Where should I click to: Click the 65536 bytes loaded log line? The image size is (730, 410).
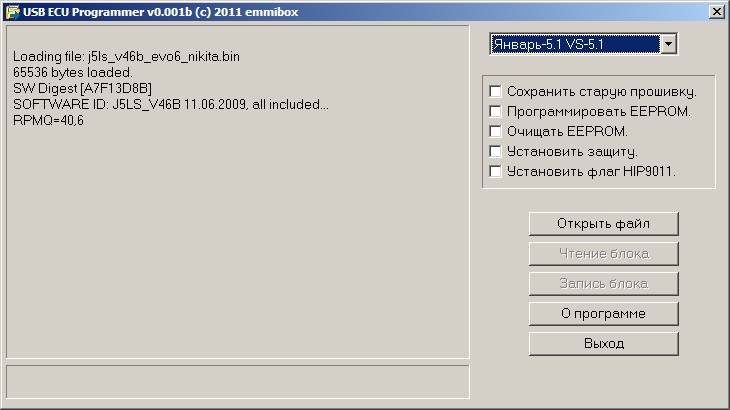[x=72, y=73]
